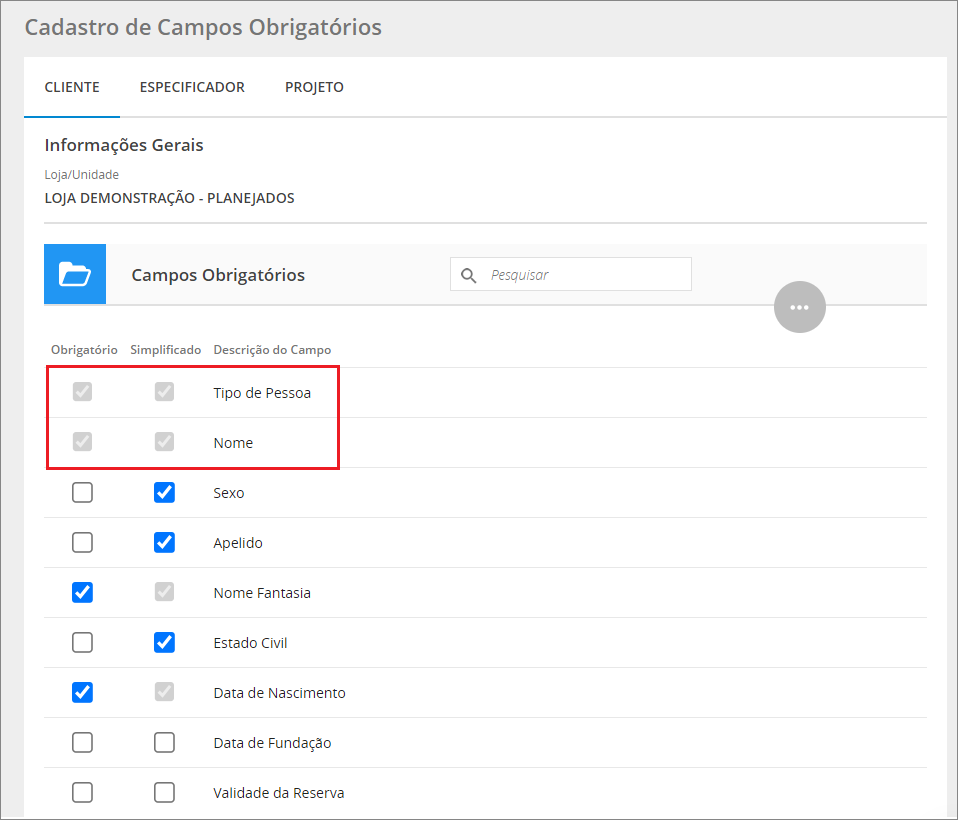Uncheck Simplificado for Estado Civil
This screenshot has width=958, height=820.
pyautogui.click(x=165, y=642)
